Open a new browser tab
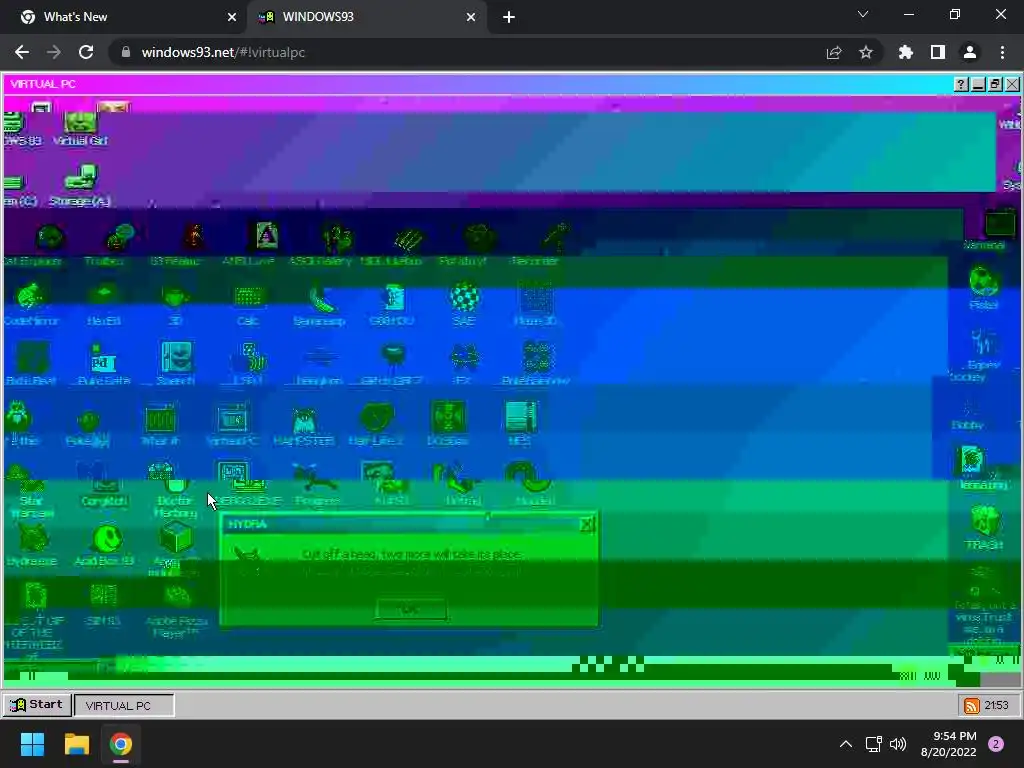The image size is (1024, 768). 509,17
